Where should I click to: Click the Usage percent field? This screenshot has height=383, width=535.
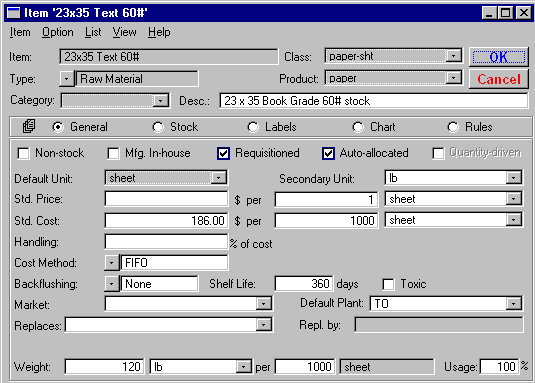pyautogui.click(x=500, y=367)
